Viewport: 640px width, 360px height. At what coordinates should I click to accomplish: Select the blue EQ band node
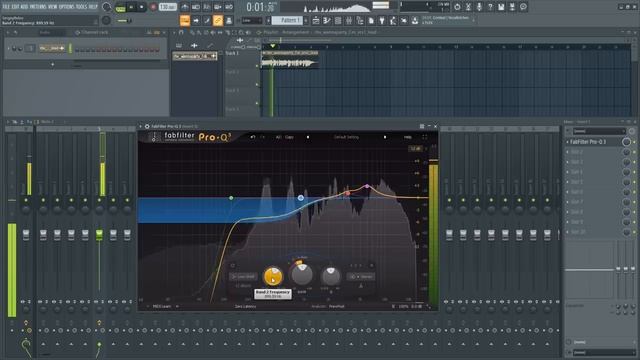301,198
